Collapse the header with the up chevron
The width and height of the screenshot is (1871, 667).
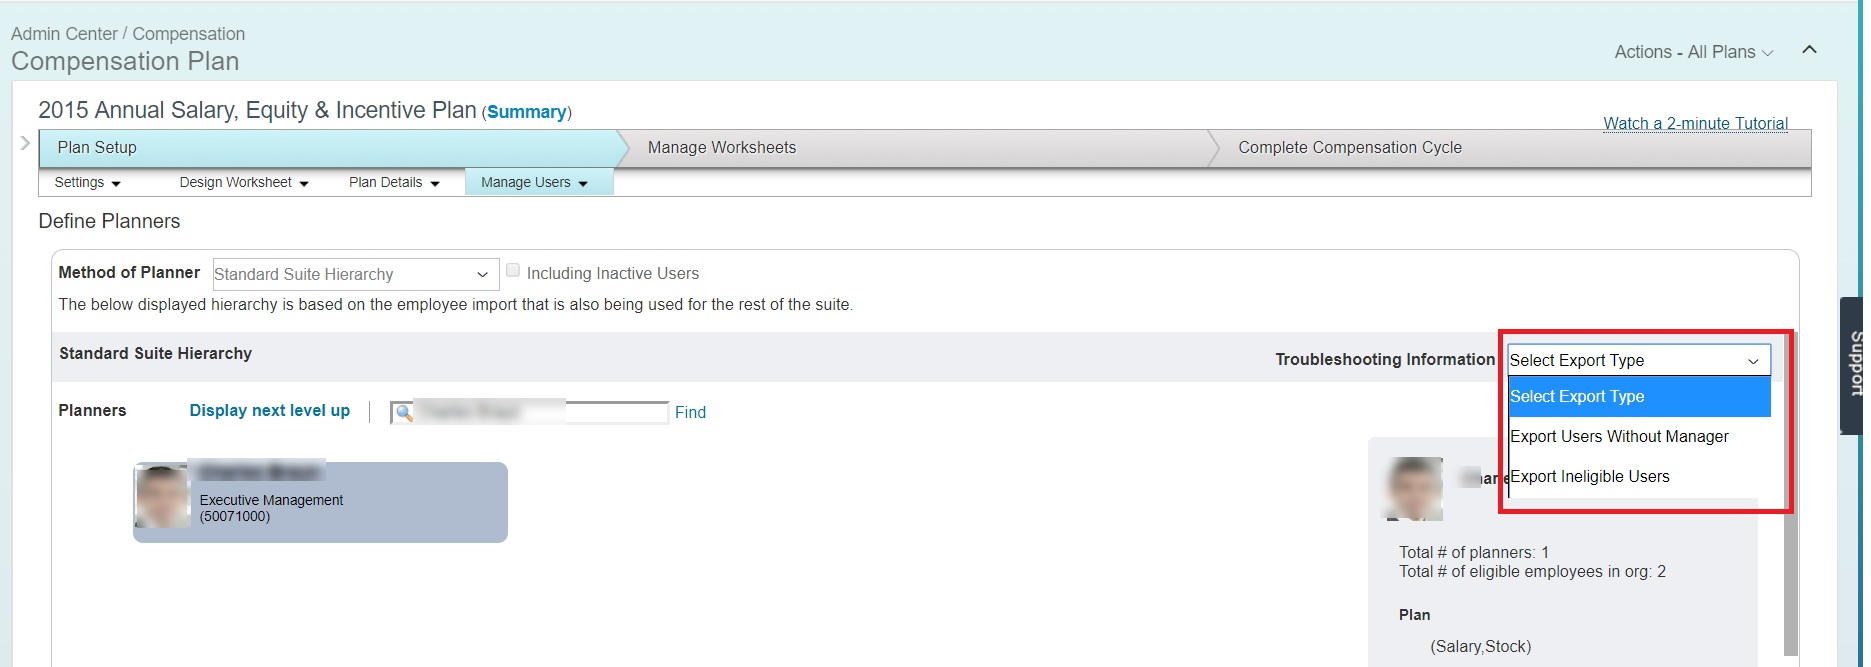coord(1809,50)
